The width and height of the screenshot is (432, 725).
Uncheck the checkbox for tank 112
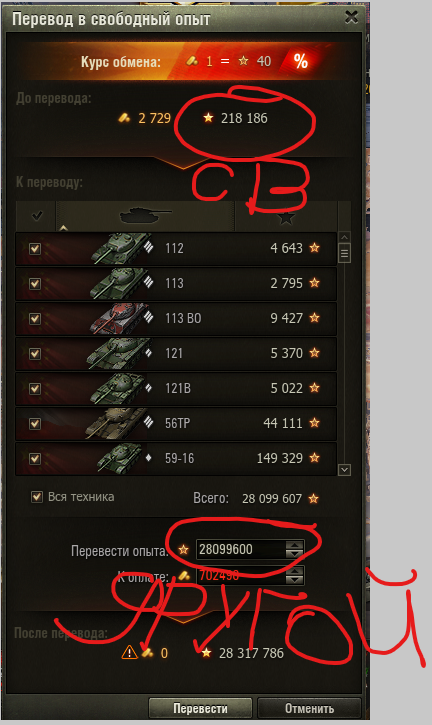pos(35,249)
